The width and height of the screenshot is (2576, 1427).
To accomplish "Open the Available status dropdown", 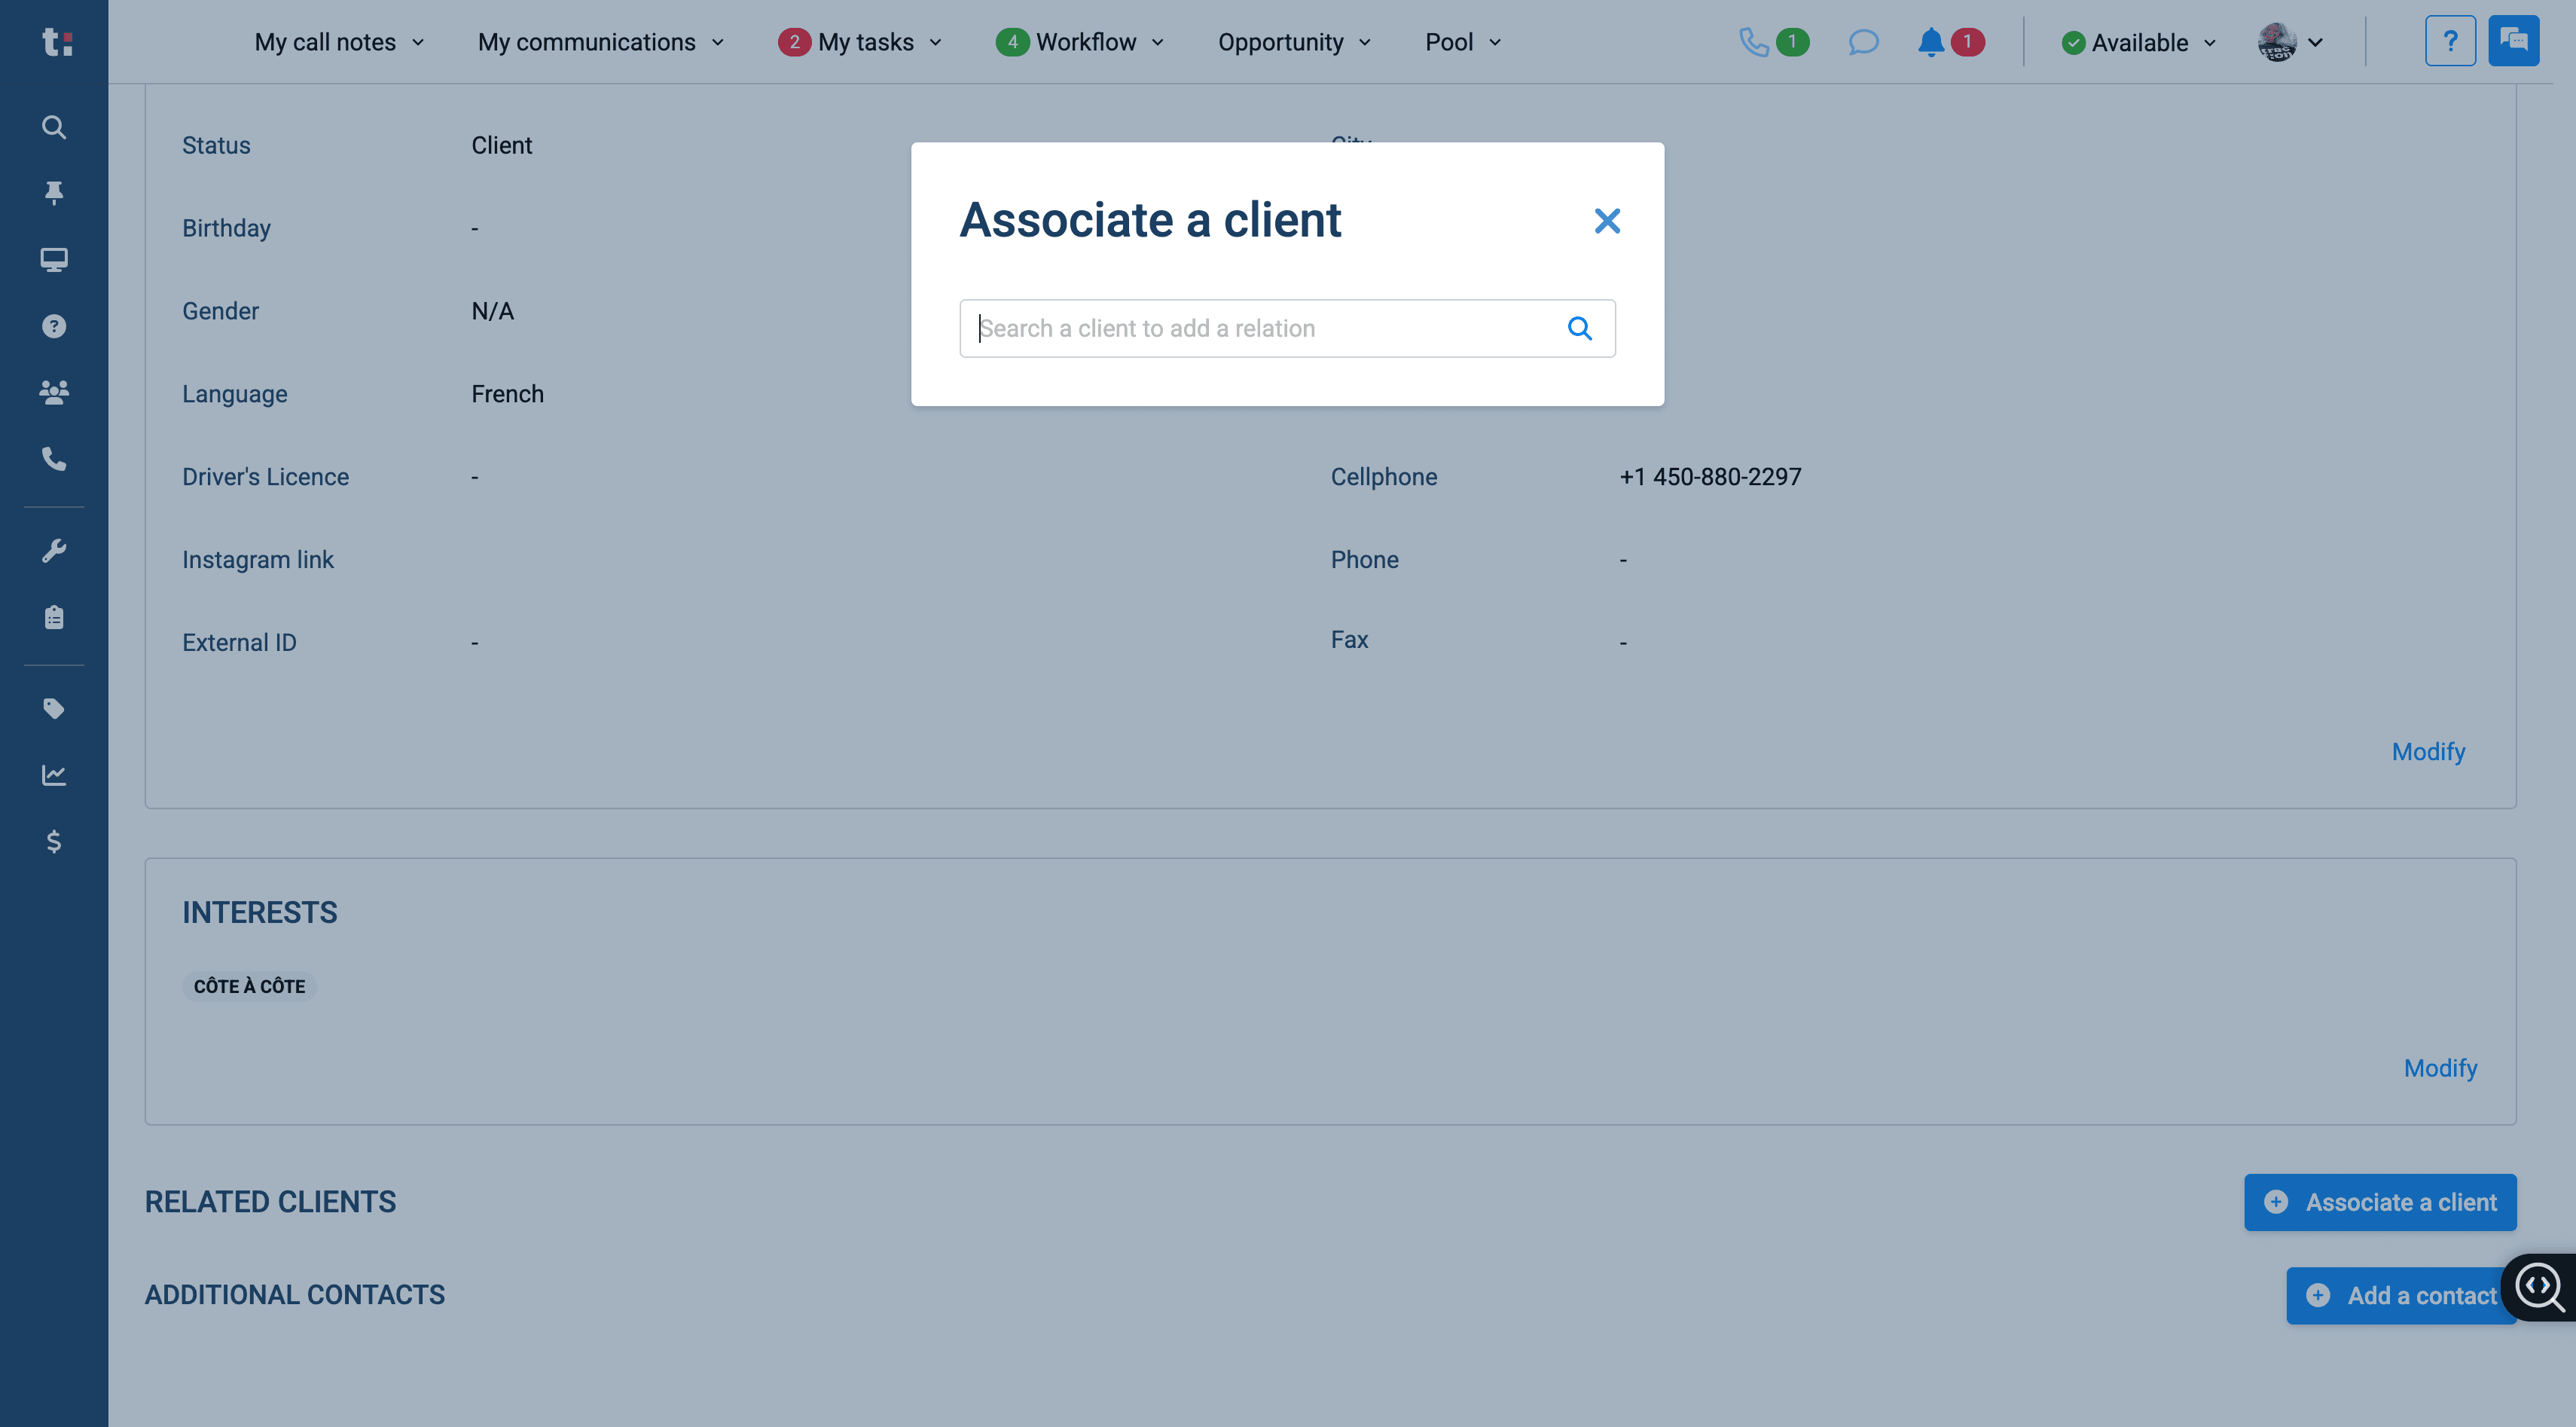I will (2139, 42).
